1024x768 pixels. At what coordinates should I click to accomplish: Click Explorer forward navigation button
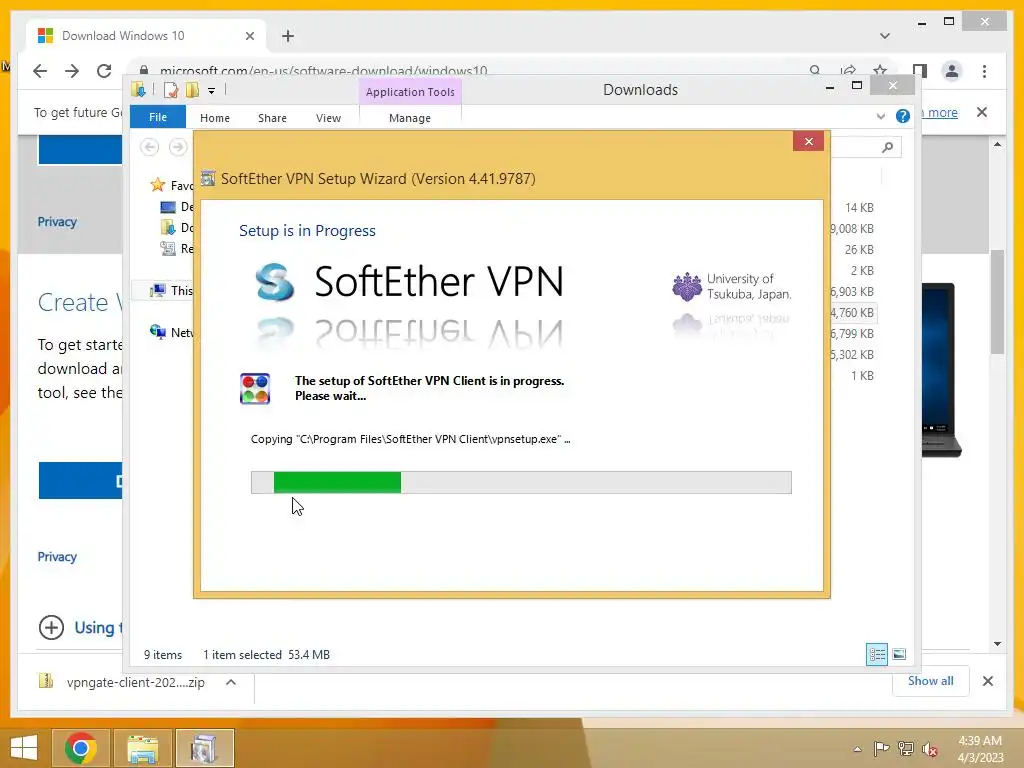[x=178, y=147]
